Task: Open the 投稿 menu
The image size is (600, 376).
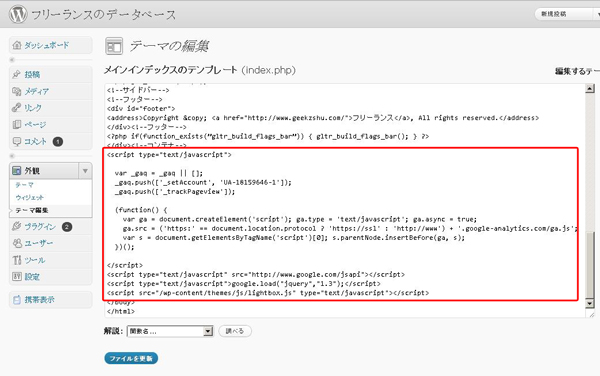Action: [x=32, y=74]
